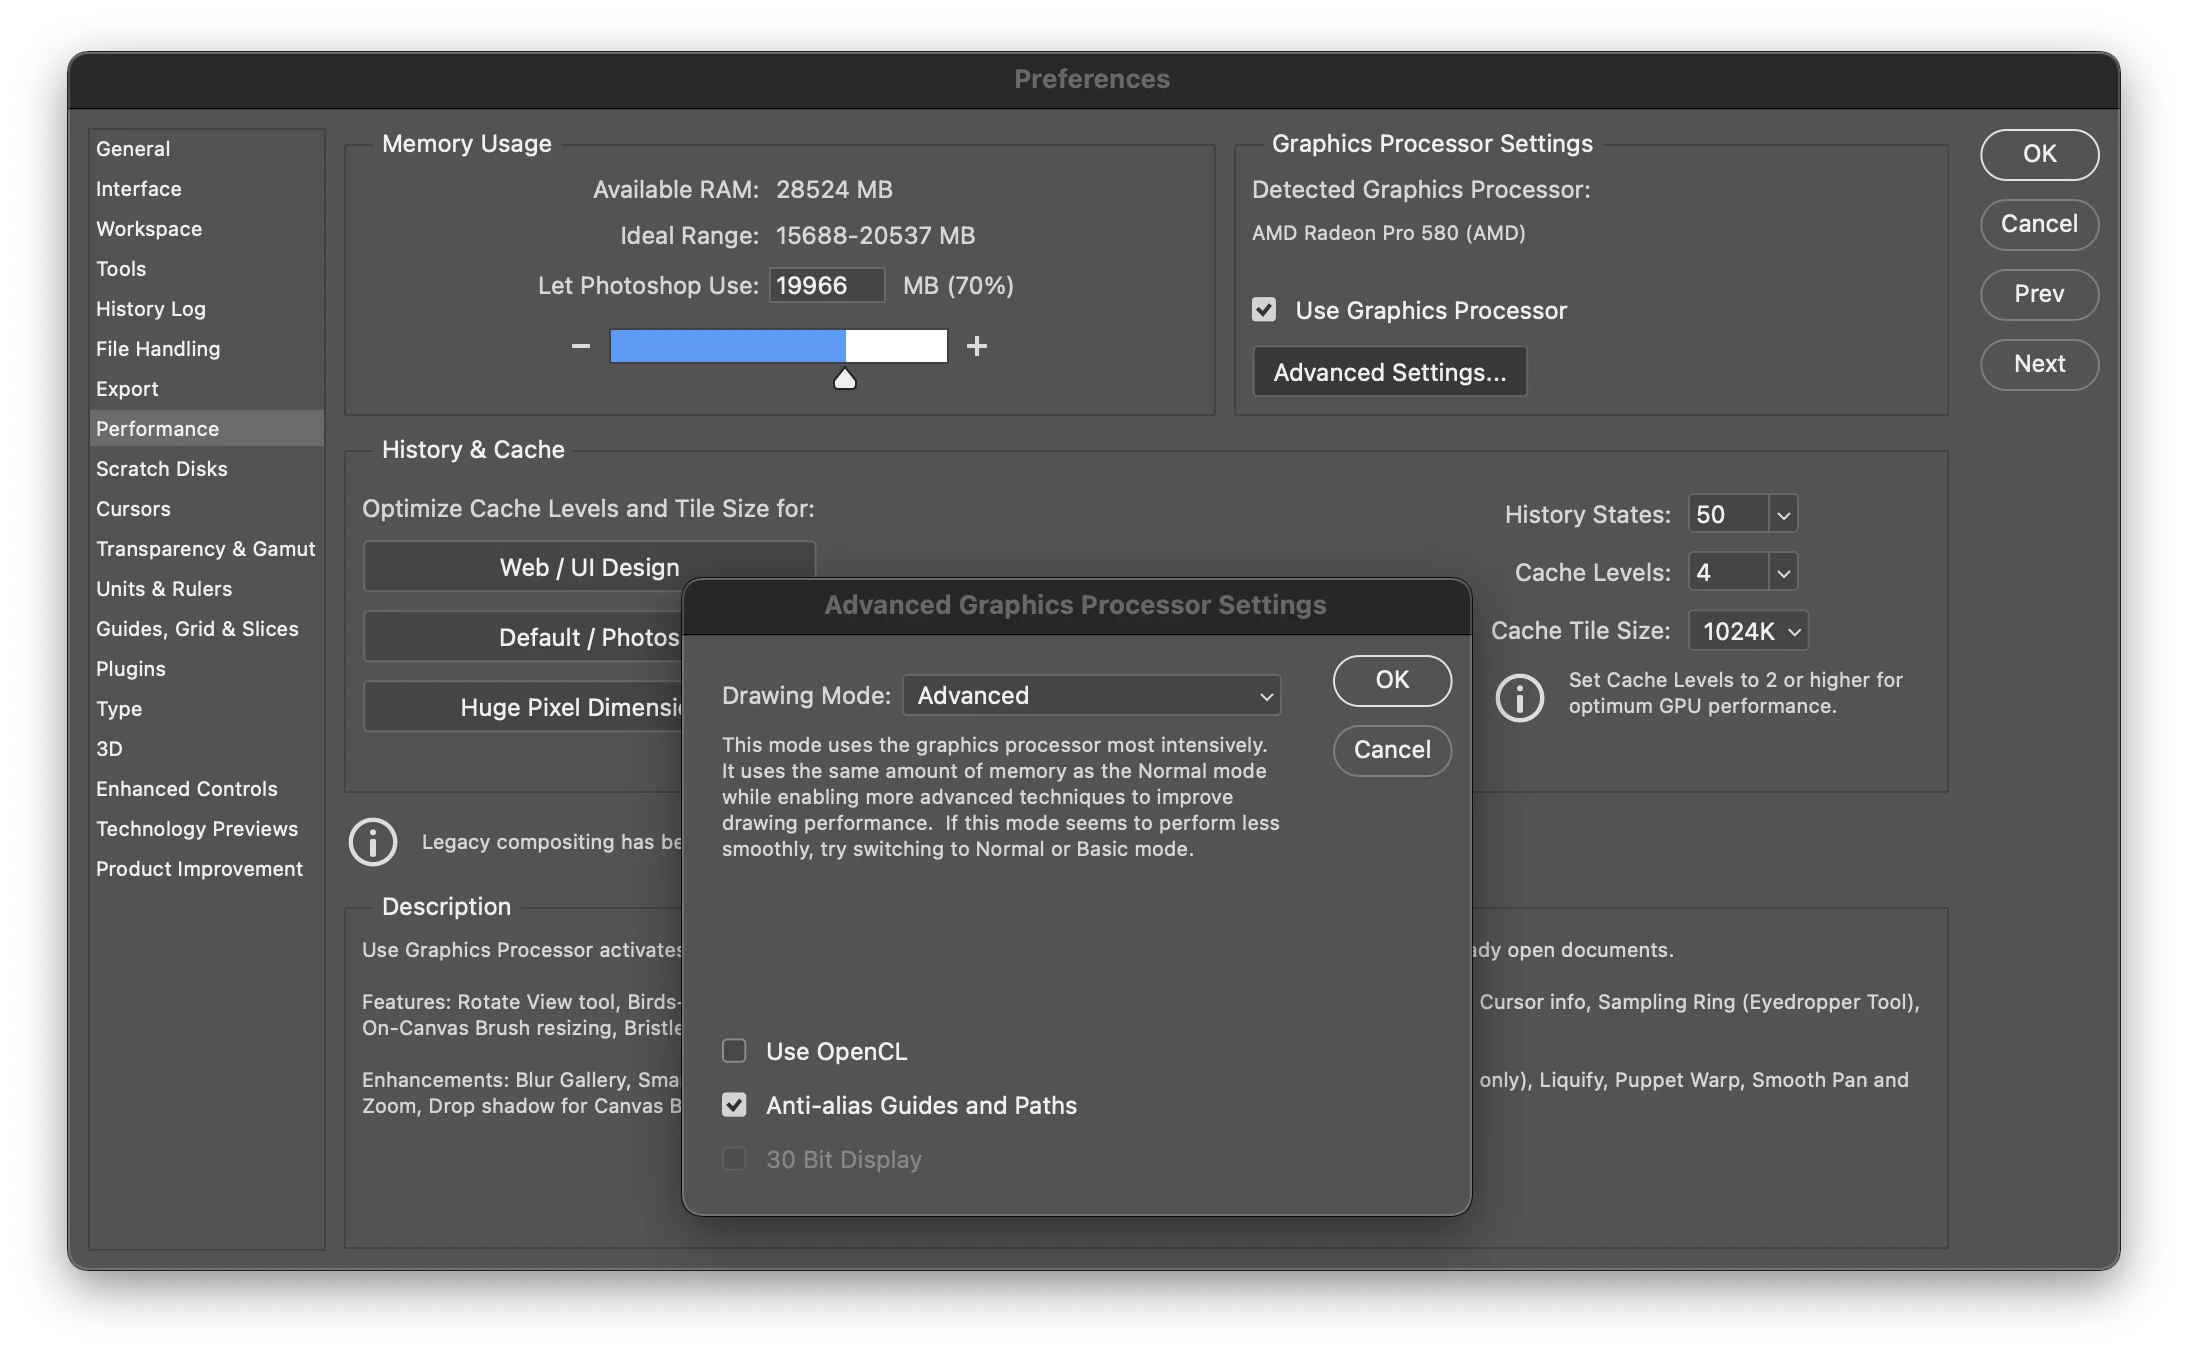This screenshot has width=2188, height=1354.
Task: Uncheck Anti-alias Guides and Paths
Action: tap(734, 1105)
